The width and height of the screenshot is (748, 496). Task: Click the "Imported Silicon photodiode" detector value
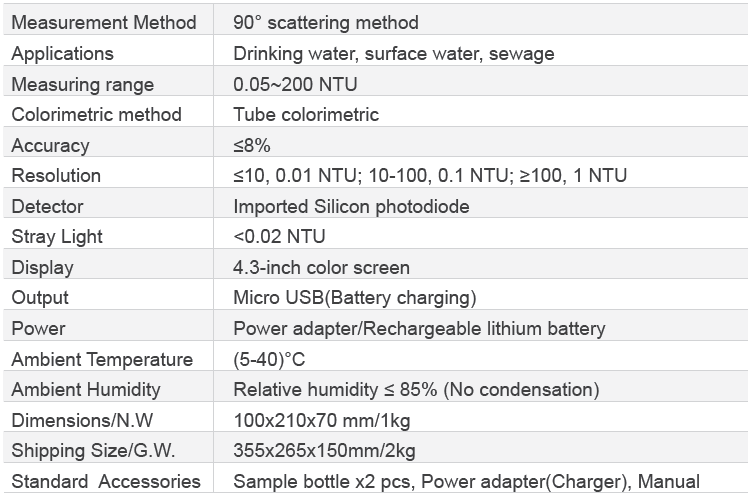tap(351, 207)
